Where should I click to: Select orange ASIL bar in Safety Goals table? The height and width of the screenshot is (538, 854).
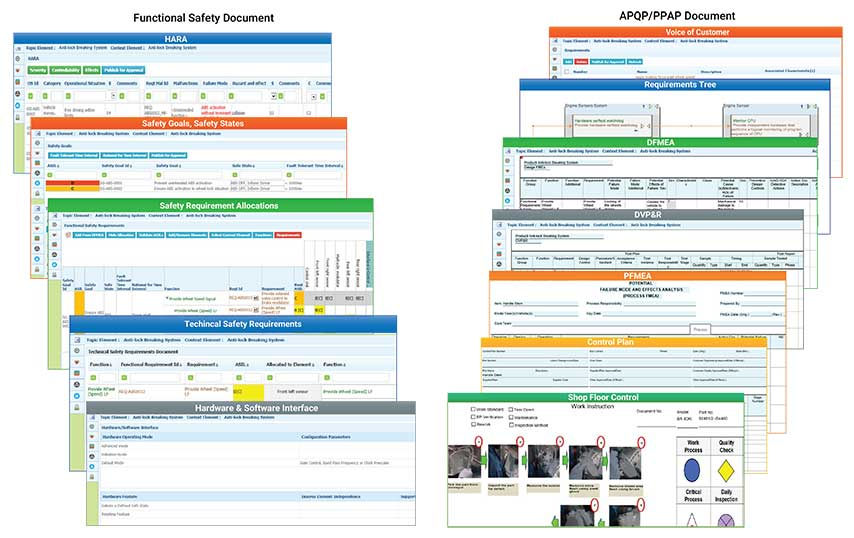tap(72, 188)
